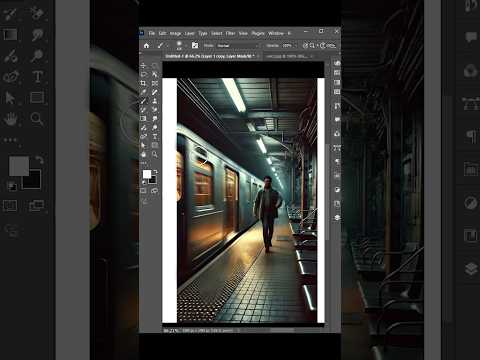Select the Lasso tool
Viewport: 480px width, 360px height.
(143, 74)
